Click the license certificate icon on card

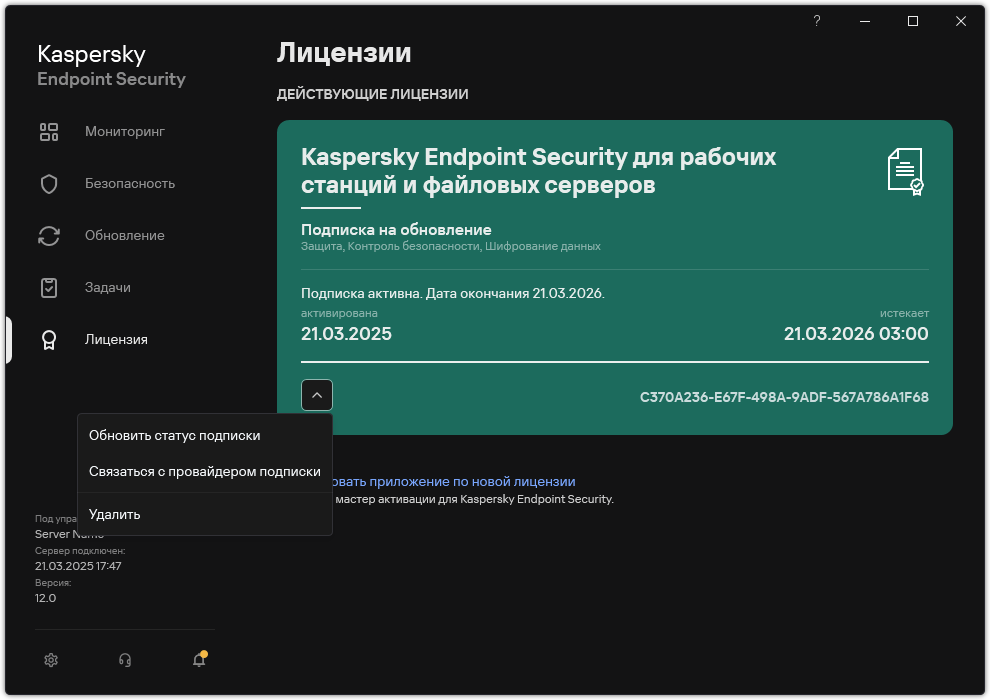(x=905, y=171)
